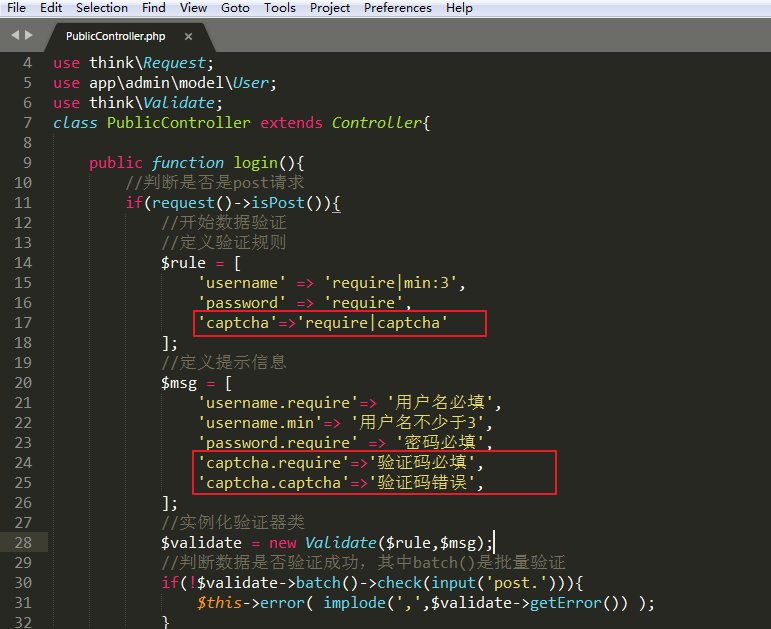Click 'captcha.require' key on line 24
The height and width of the screenshot is (629, 771).
coord(273,463)
